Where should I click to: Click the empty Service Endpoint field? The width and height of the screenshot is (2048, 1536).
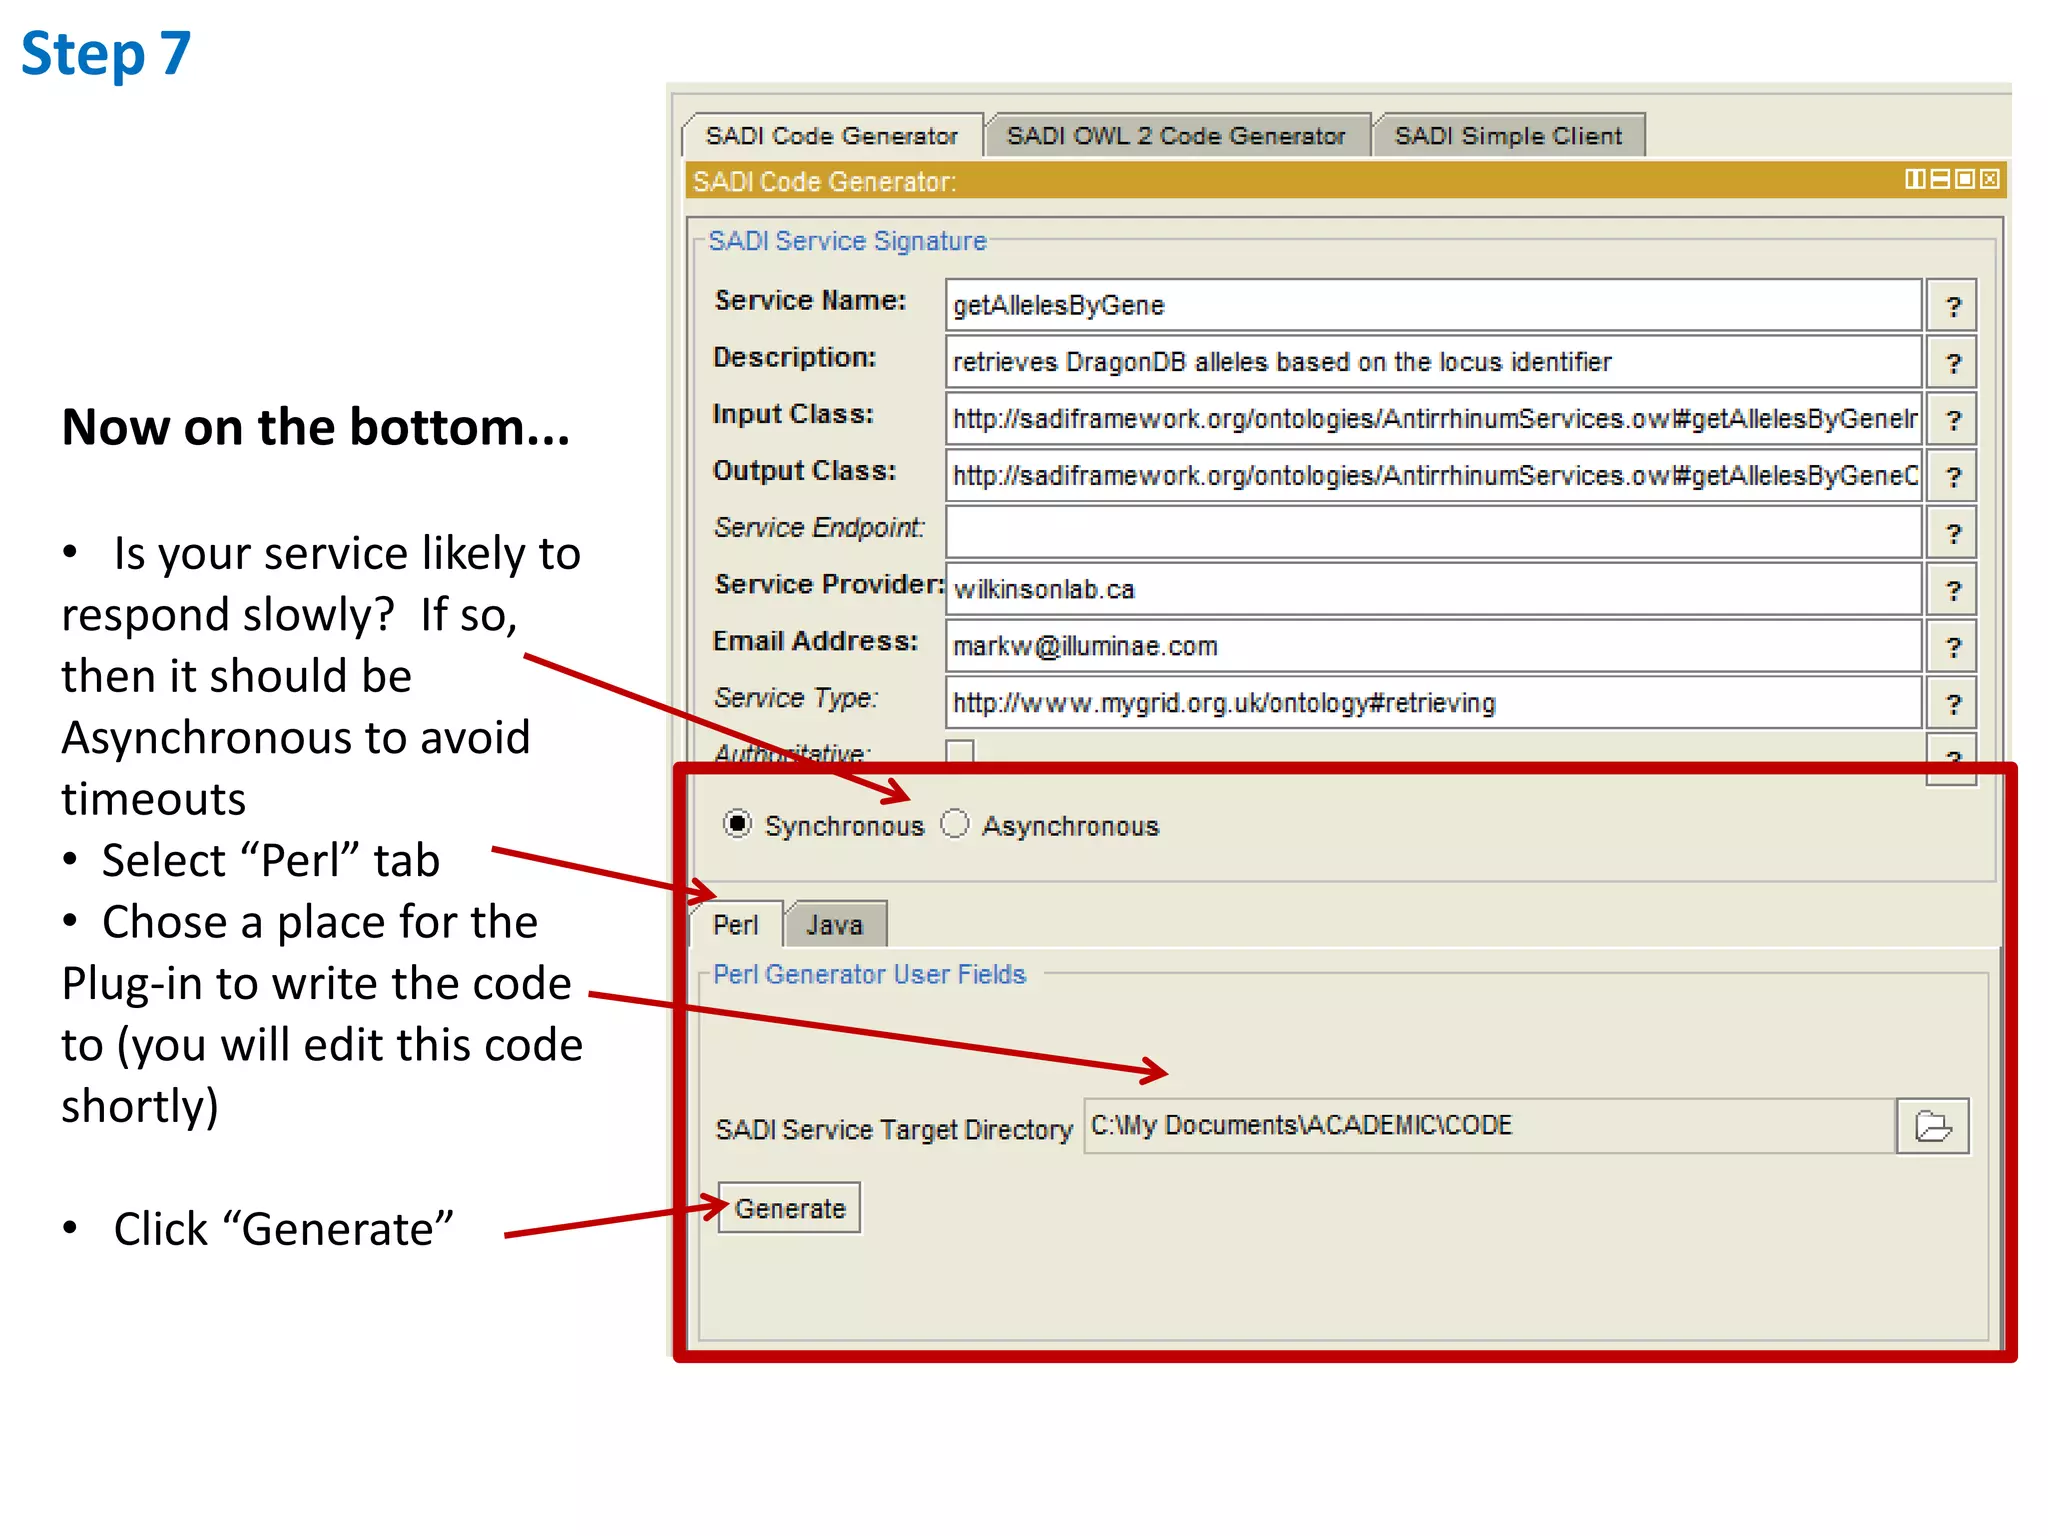click(1433, 532)
